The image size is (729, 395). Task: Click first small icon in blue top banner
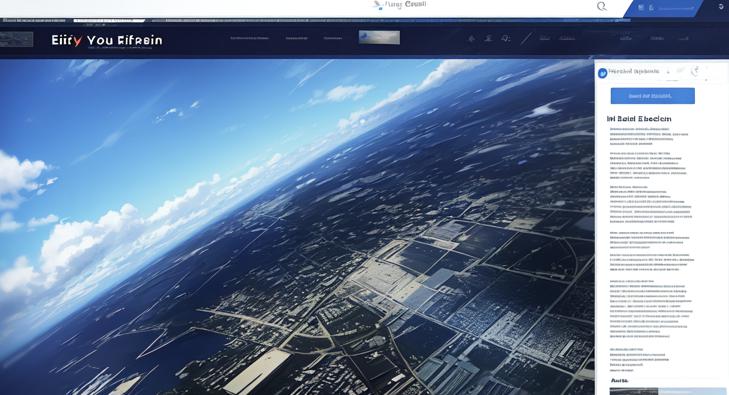[641, 7]
